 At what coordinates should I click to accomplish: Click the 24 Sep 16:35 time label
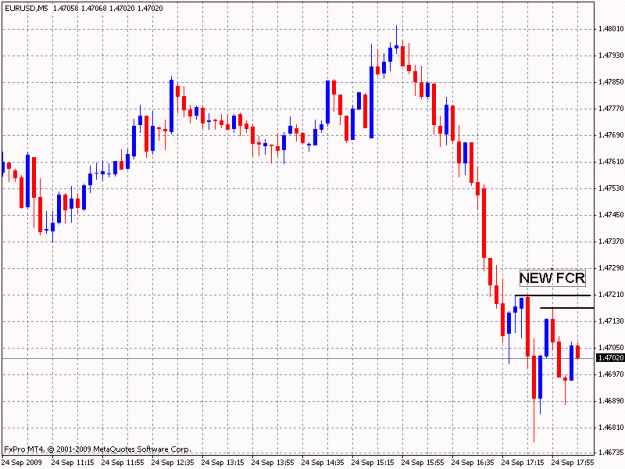tap(473, 463)
